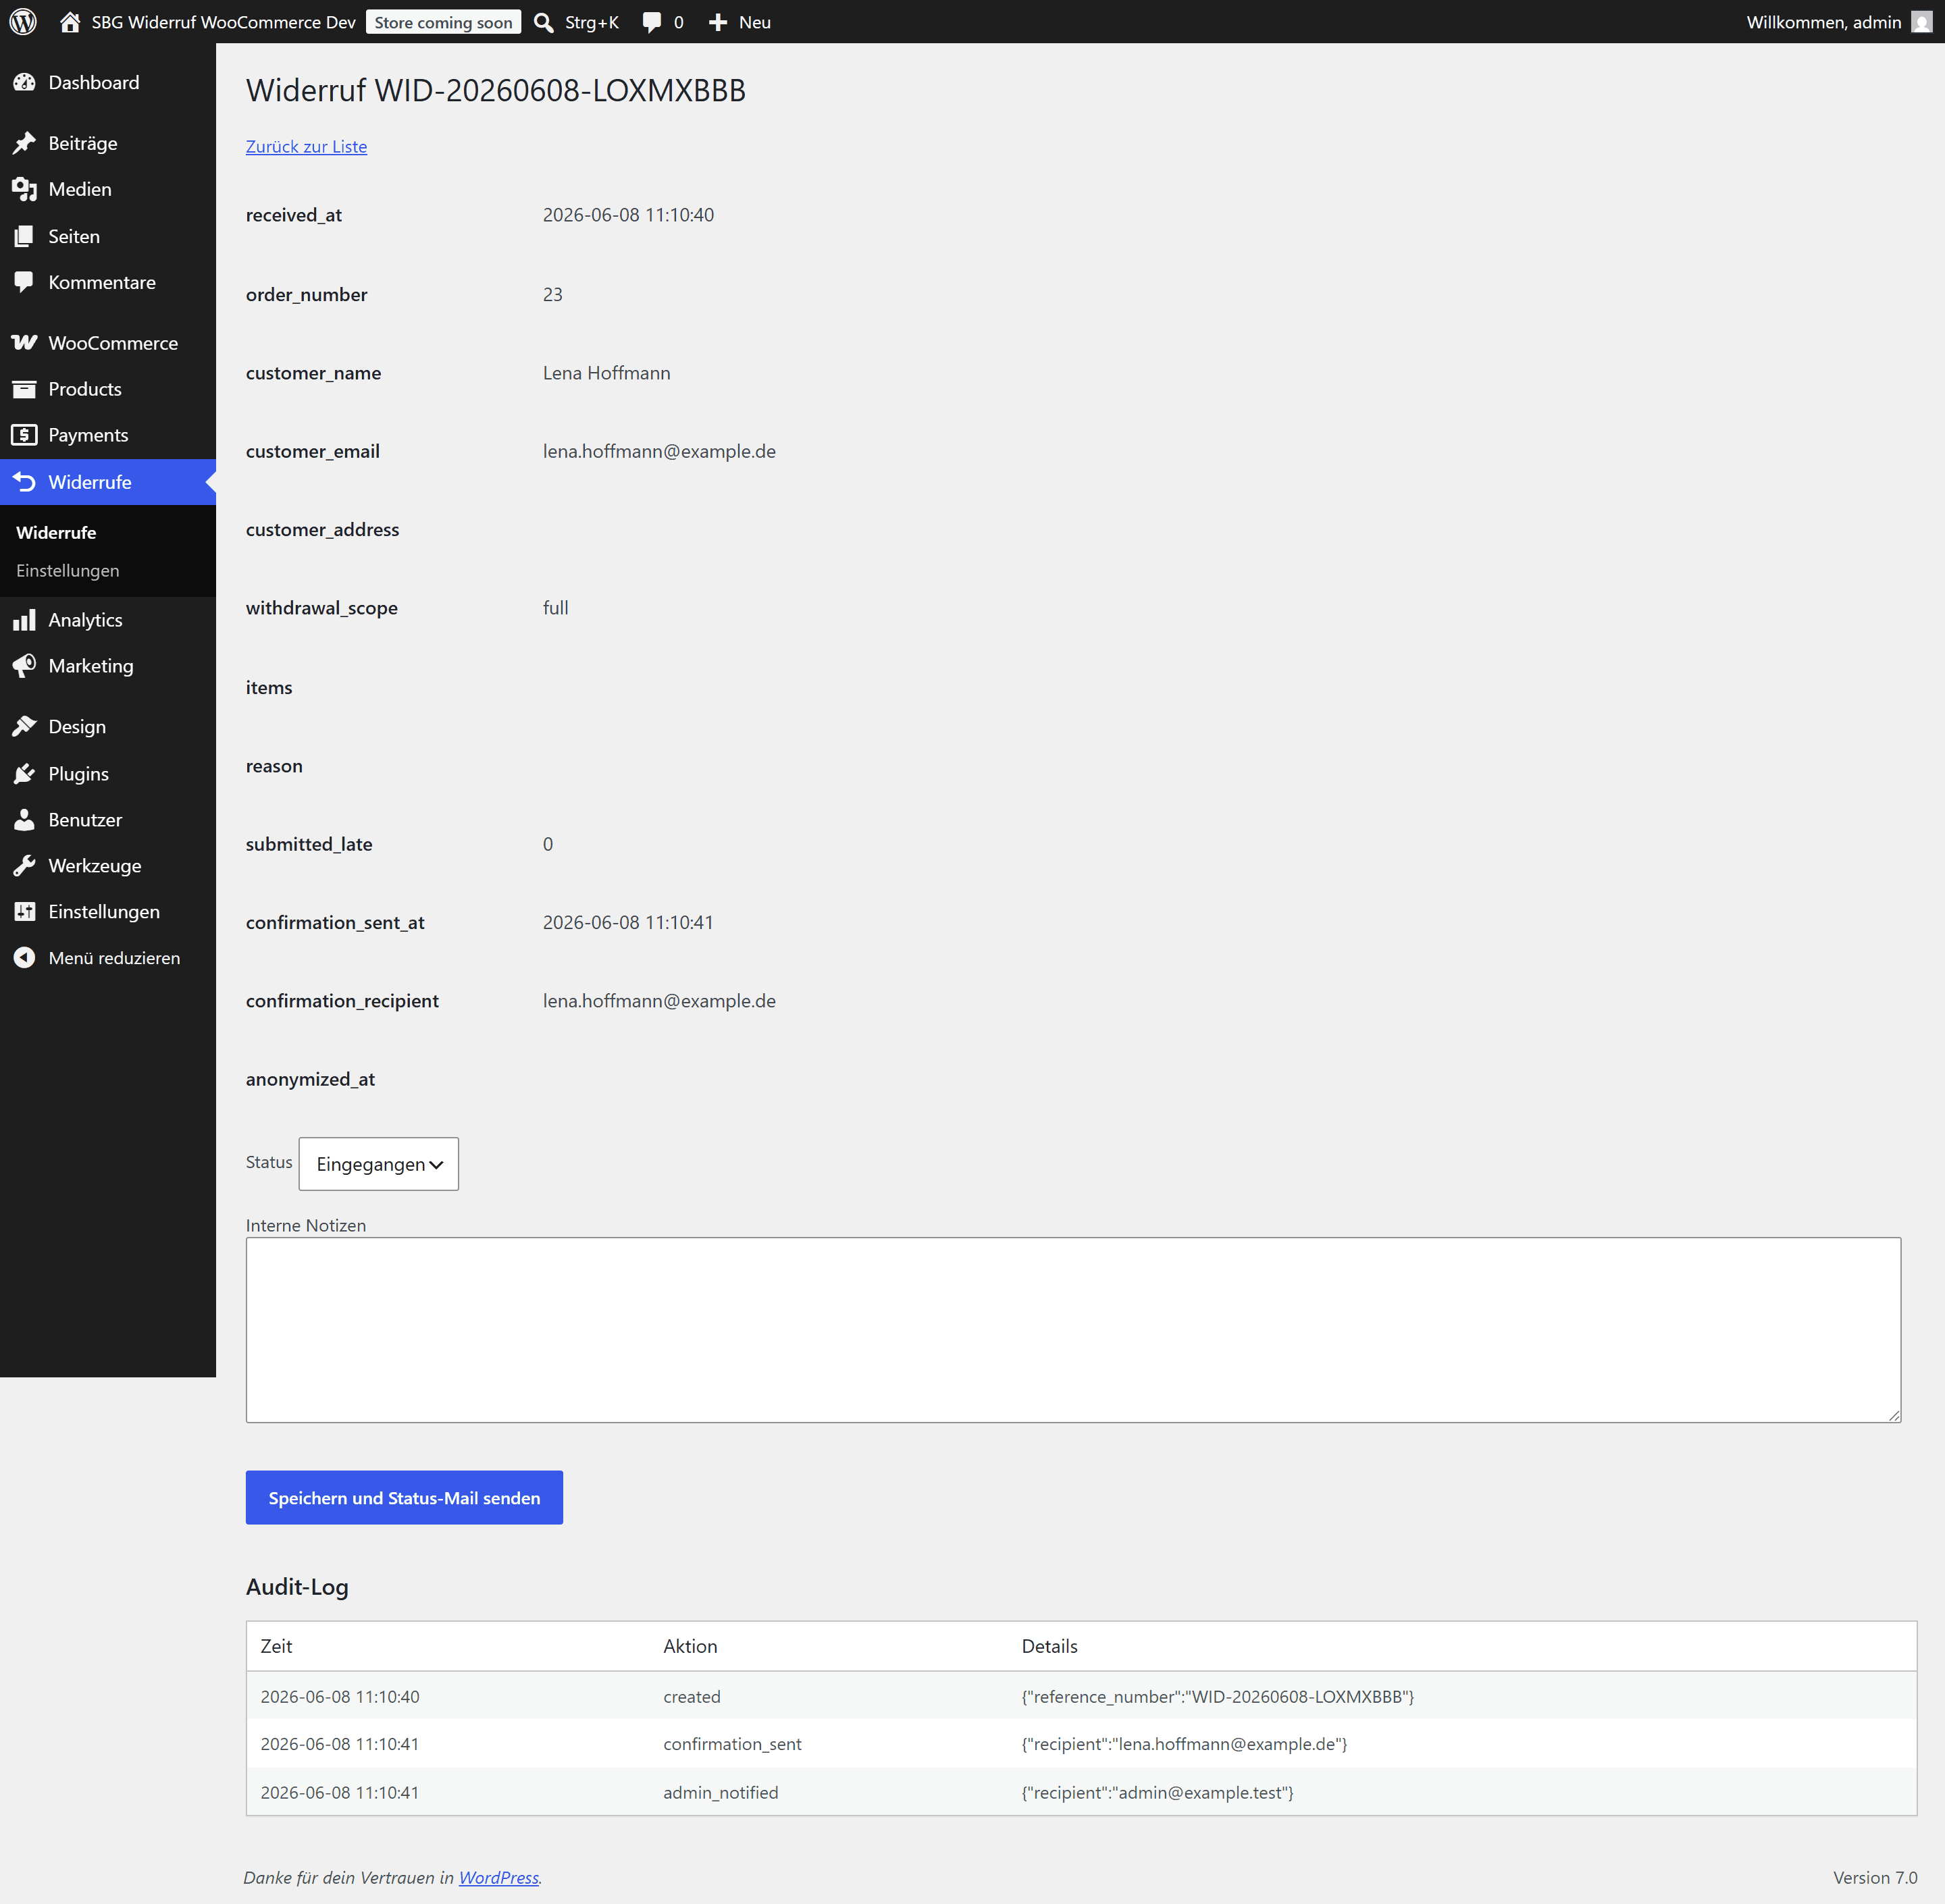Viewport: 1945px width, 1904px height.
Task: Click the Details column header
Action: point(1049,1646)
